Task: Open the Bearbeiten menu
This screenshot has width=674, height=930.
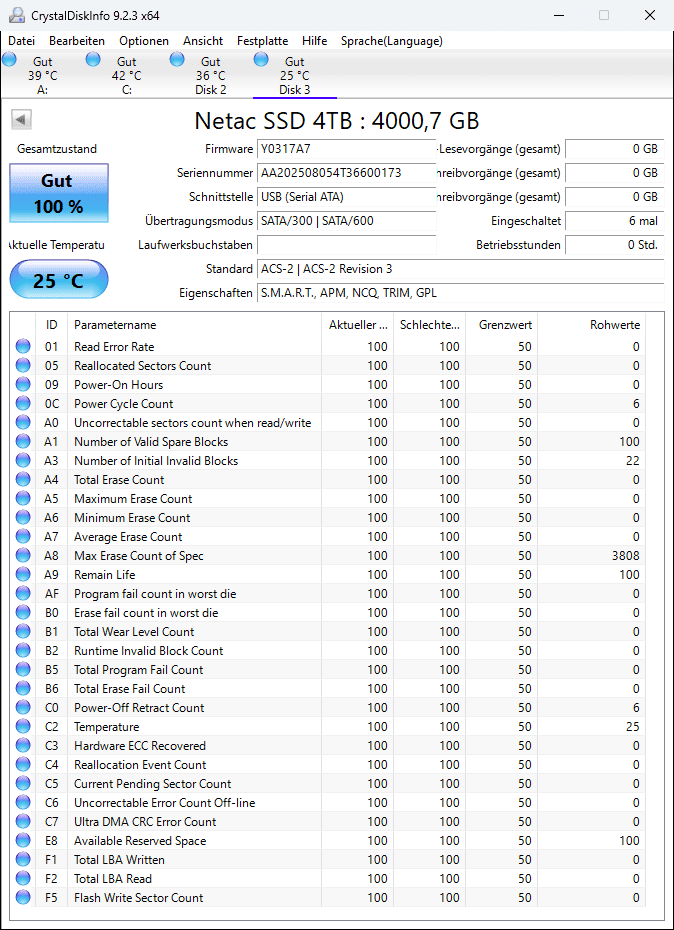Action: pyautogui.click(x=77, y=41)
